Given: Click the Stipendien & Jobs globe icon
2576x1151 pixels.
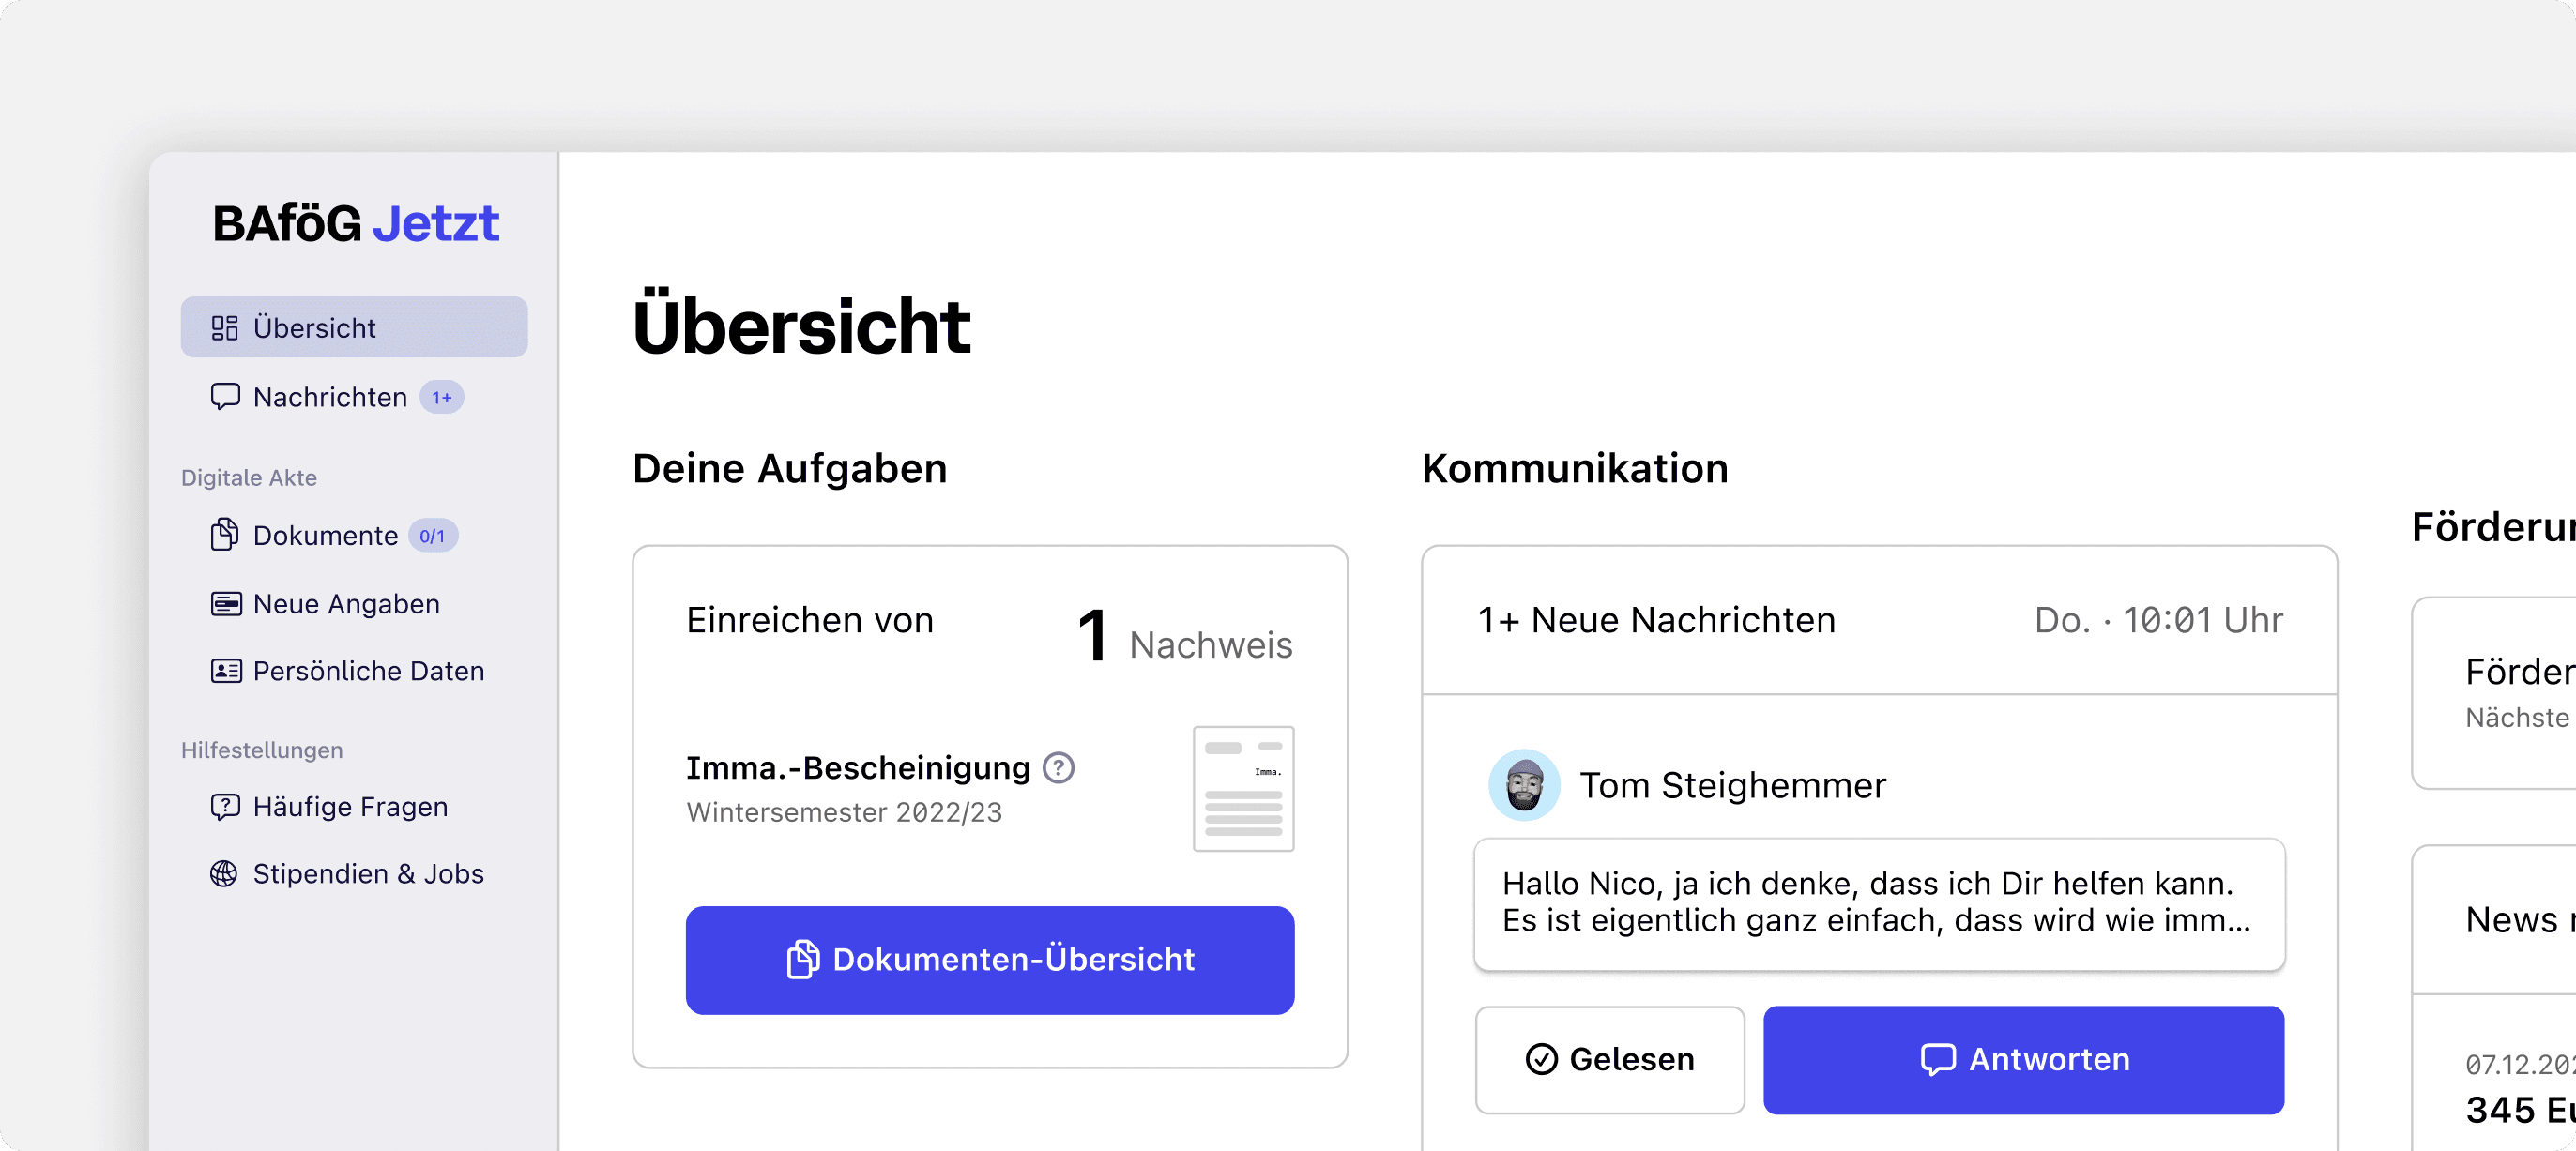Looking at the screenshot, I should [x=224, y=874].
